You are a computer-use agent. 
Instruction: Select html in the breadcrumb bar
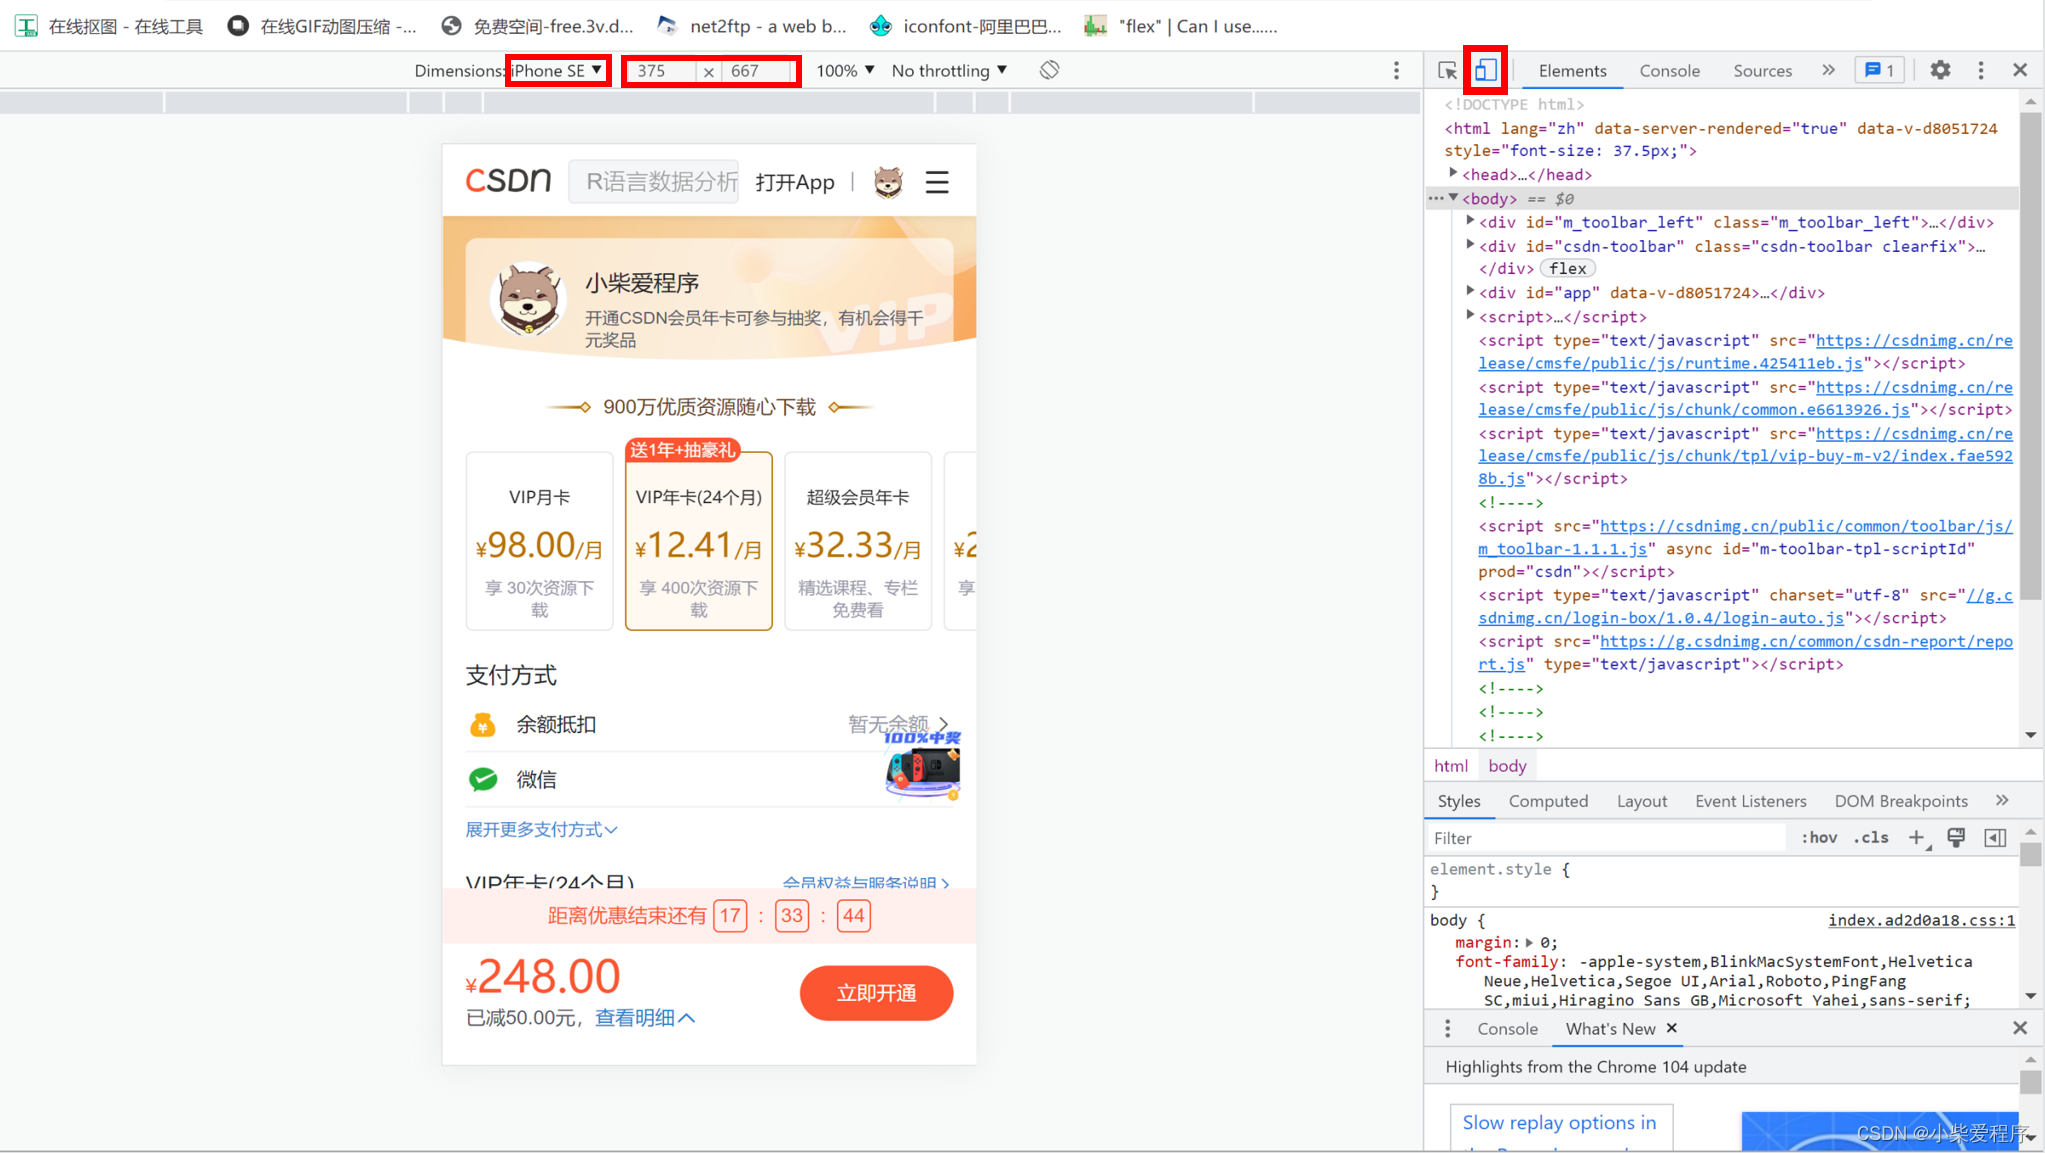click(1450, 766)
